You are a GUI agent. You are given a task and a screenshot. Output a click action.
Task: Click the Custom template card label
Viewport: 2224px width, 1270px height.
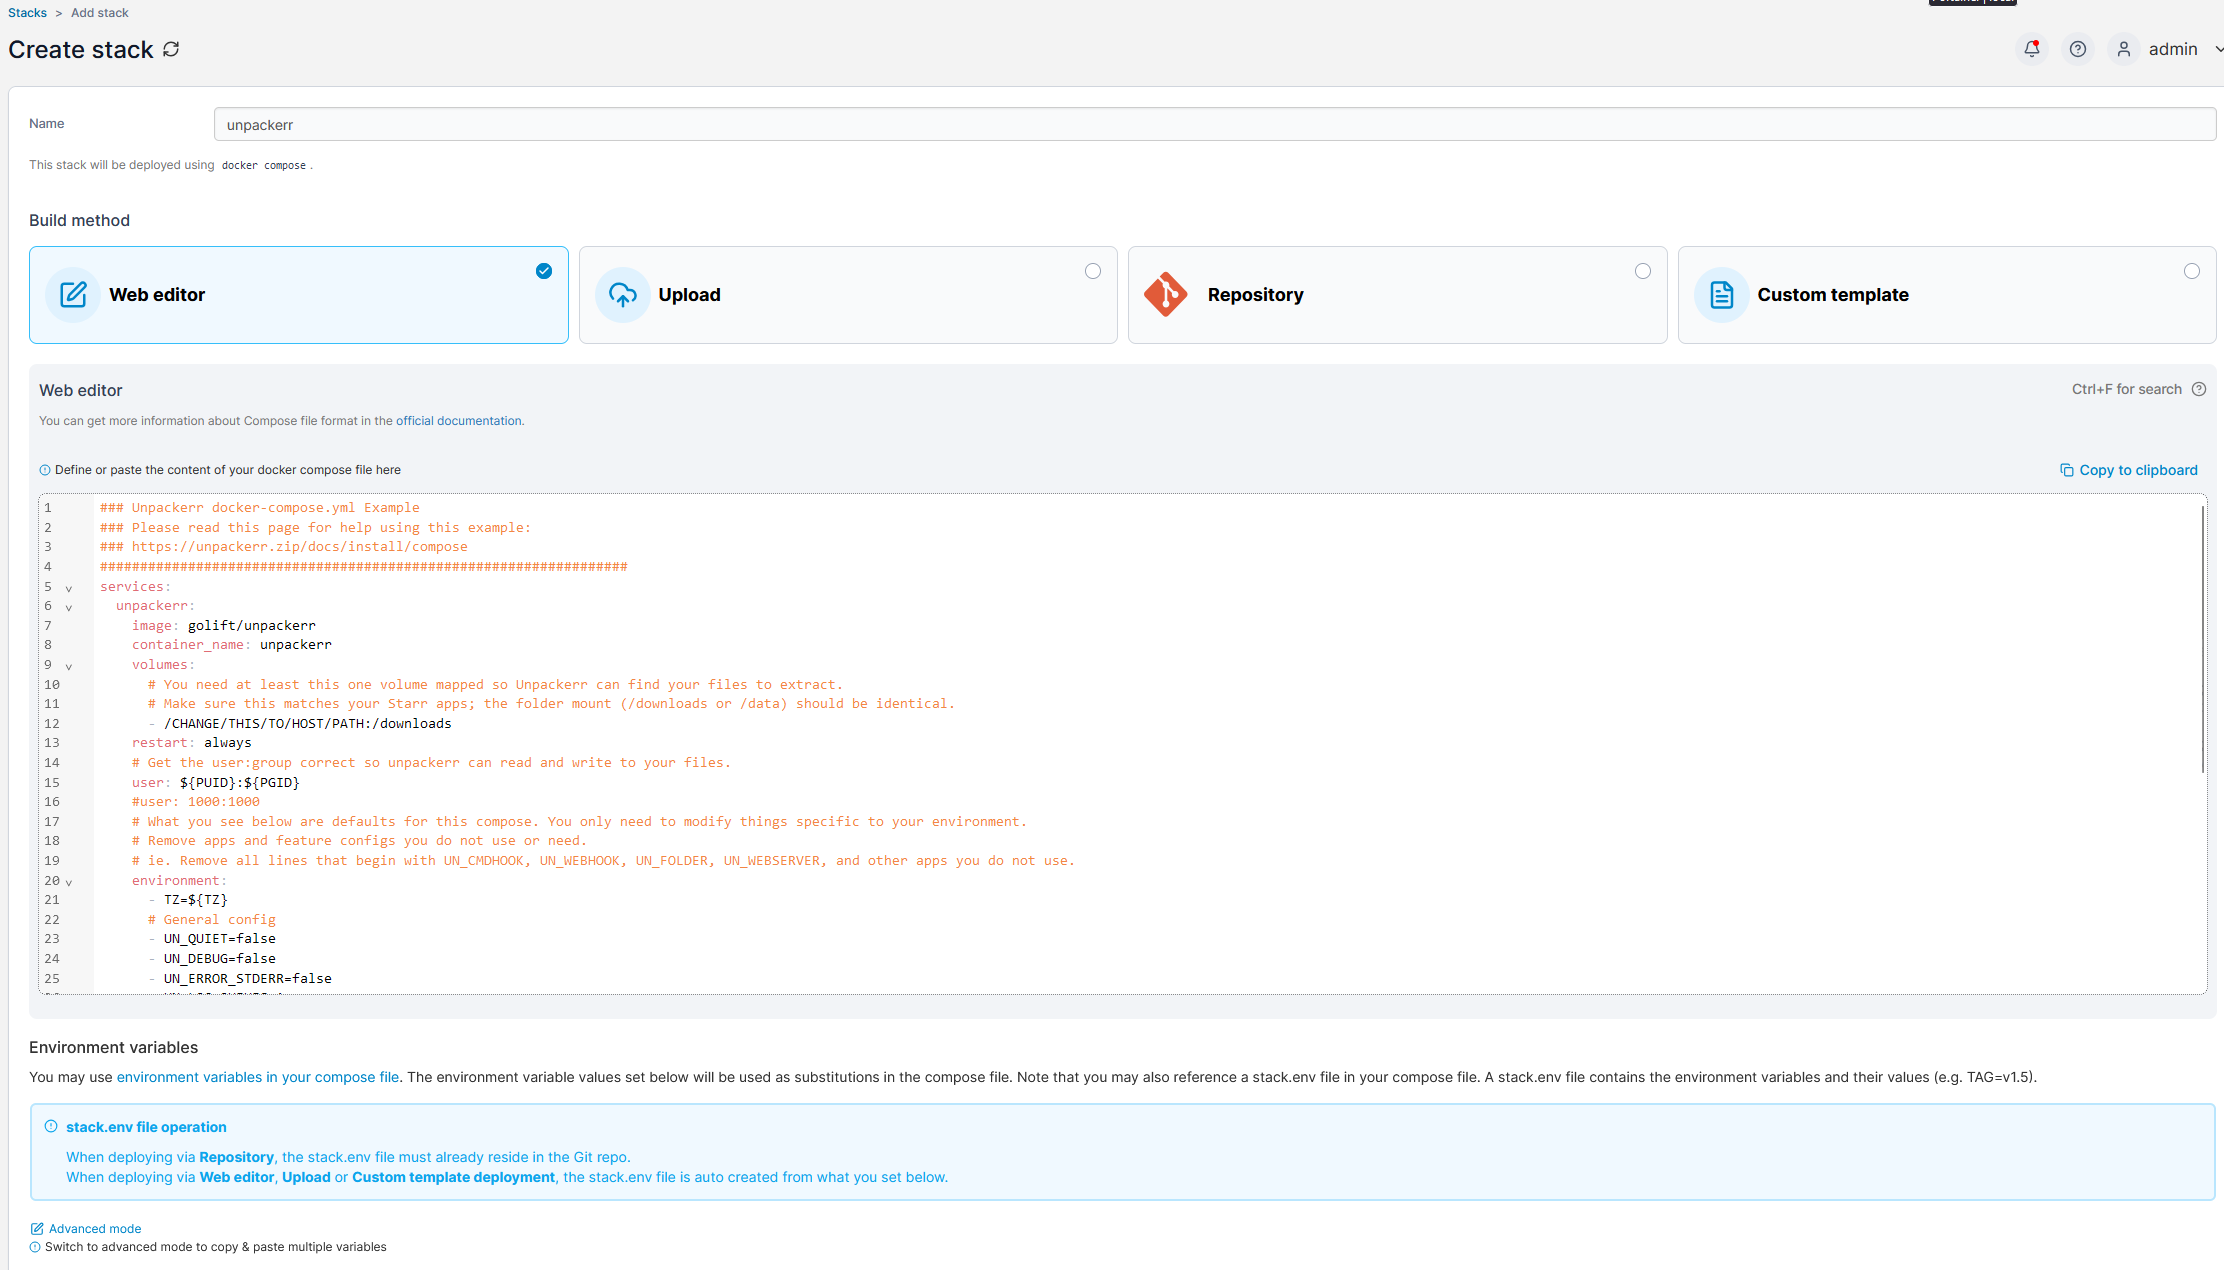coord(1833,295)
